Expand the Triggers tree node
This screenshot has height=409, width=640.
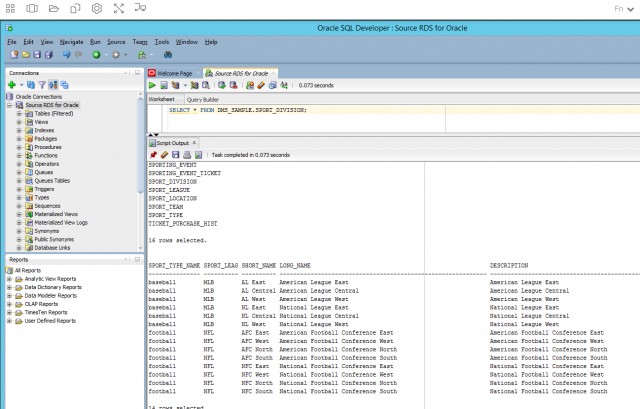pyautogui.click(x=19, y=189)
